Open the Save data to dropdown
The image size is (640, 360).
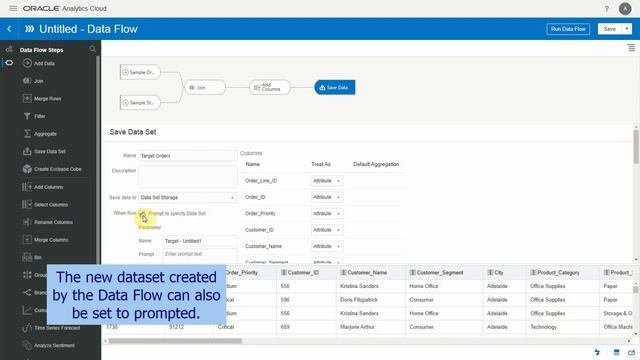click(187, 198)
